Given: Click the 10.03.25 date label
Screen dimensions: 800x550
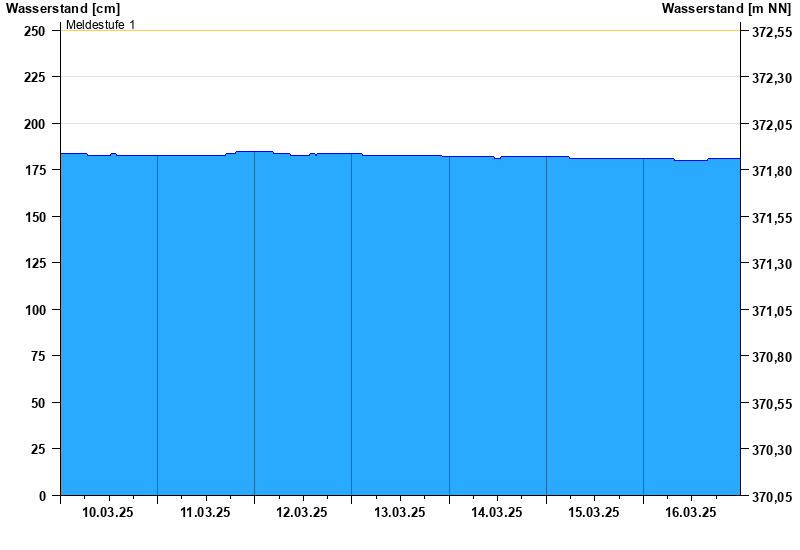Looking at the screenshot, I should (108, 512).
